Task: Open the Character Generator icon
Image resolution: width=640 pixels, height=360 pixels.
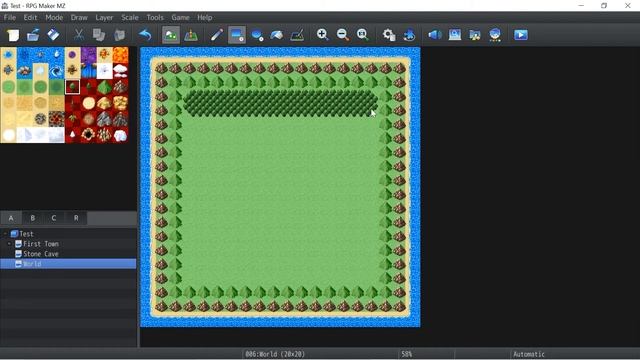Action: [x=495, y=35]
